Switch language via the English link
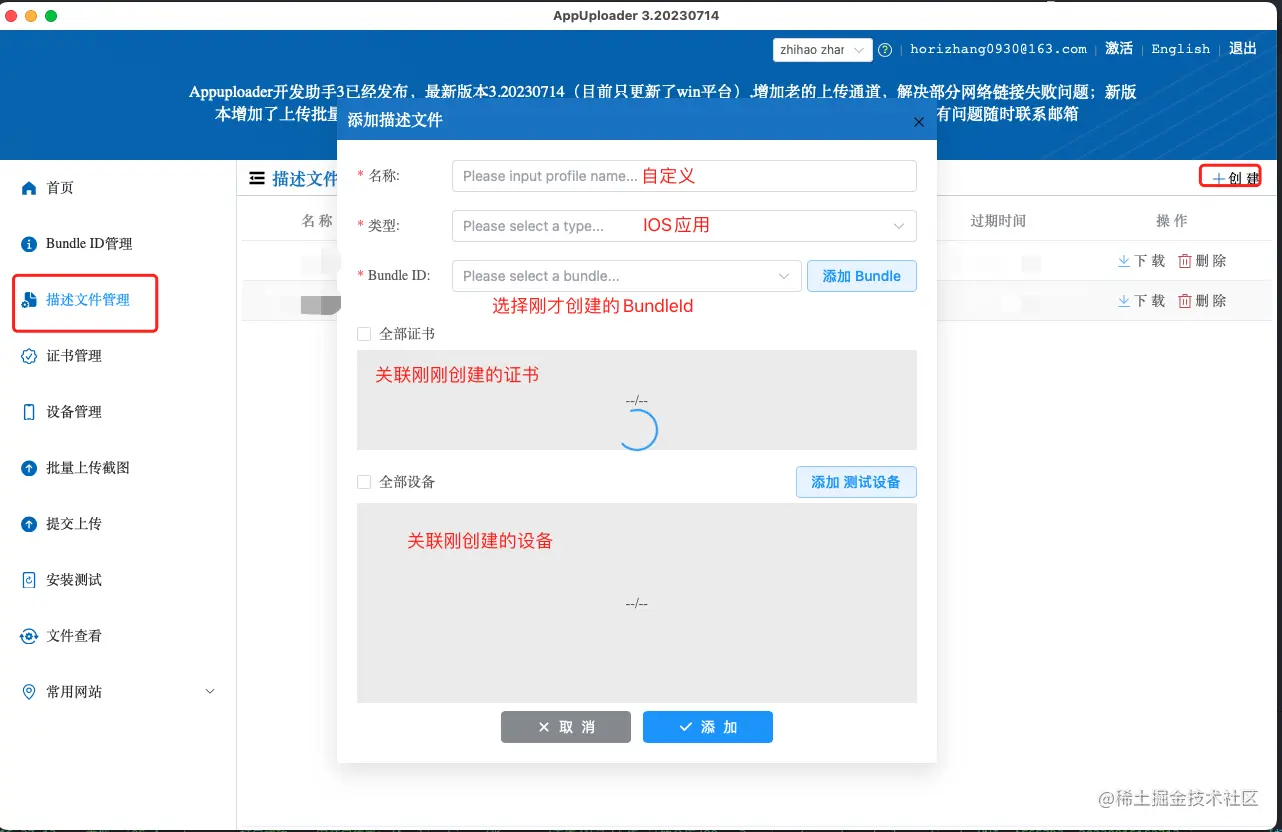Image resolution: width=1282 pixels, height=832 pixels. [1181, 49]
